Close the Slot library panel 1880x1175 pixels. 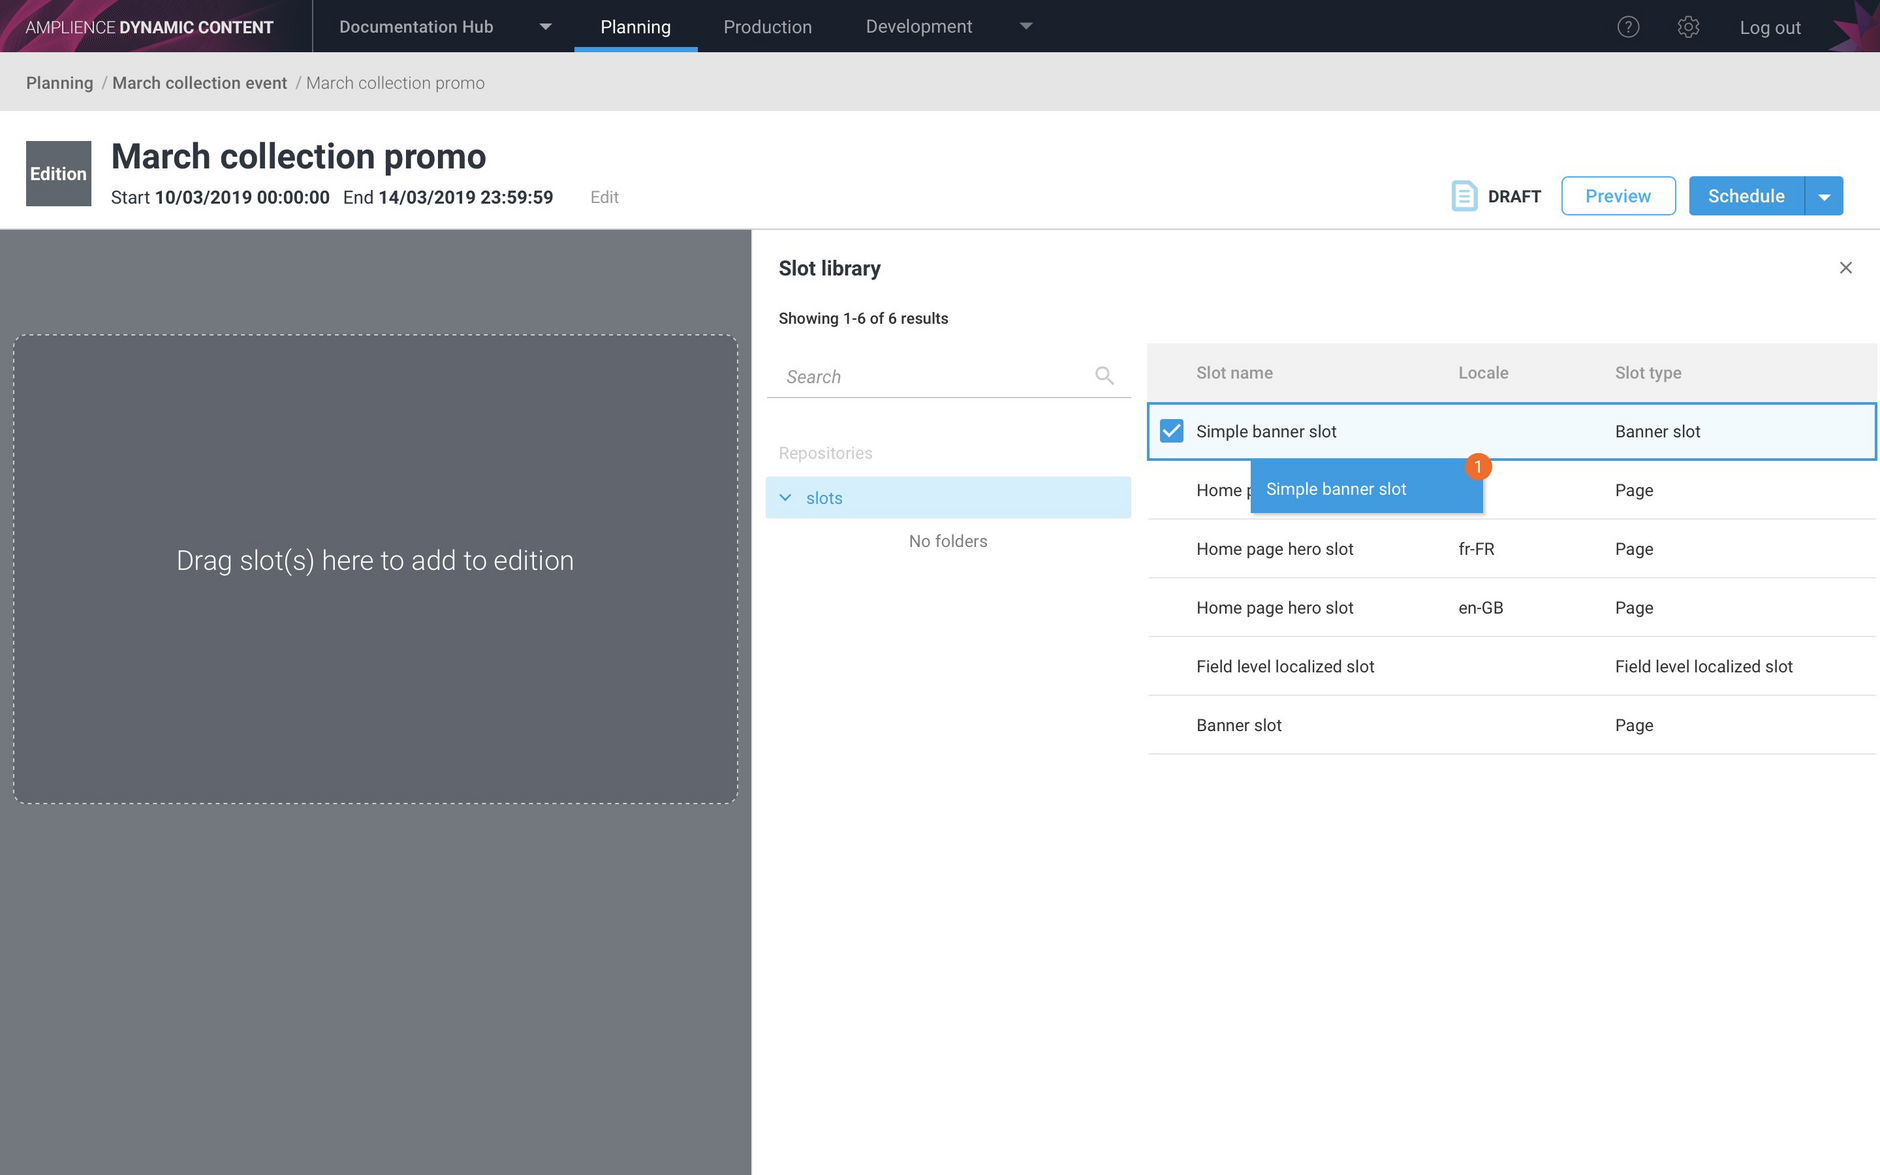(1845, 268)
